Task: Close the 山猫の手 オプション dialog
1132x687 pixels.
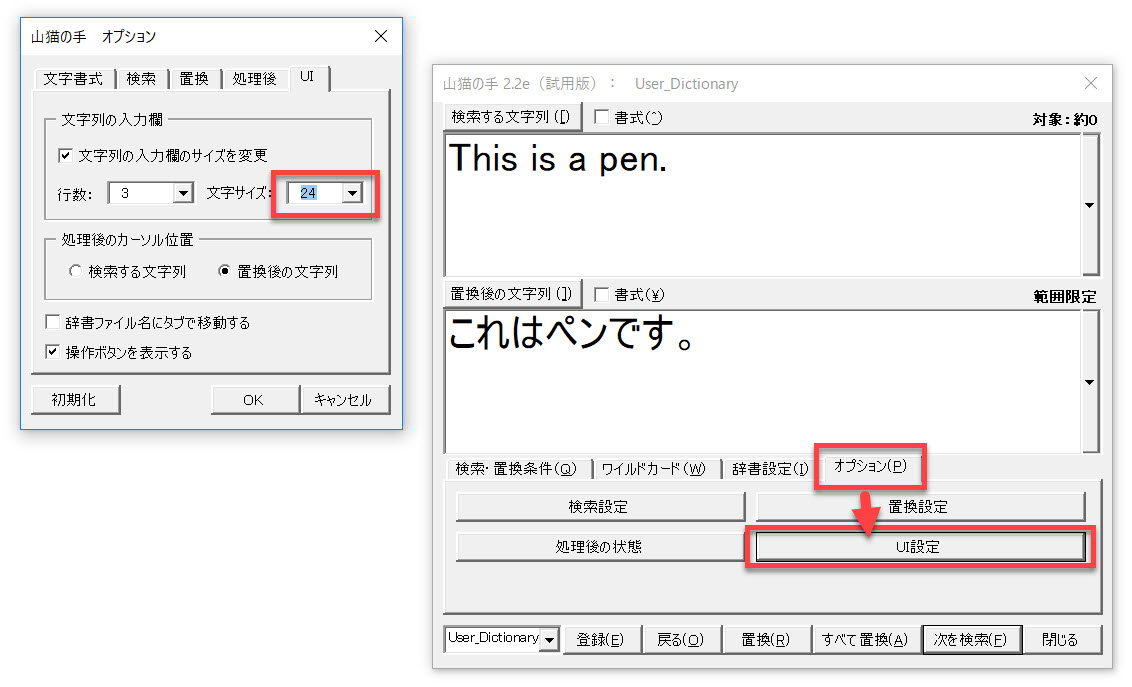Action: point(380,37)
